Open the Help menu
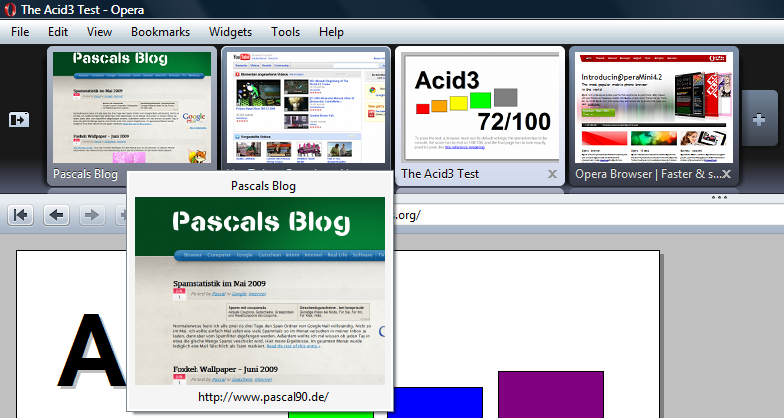This screenshot has height=418, width=784. click(331, 32)
